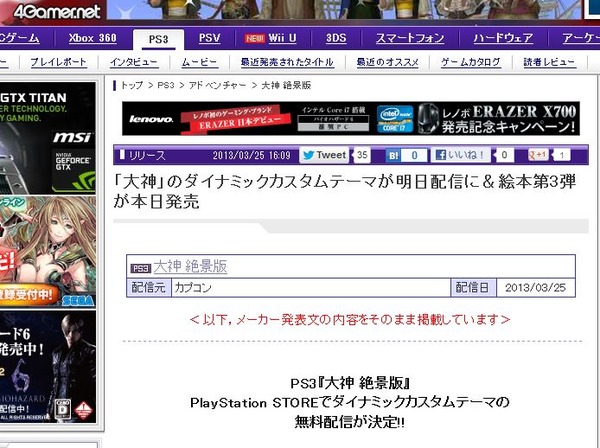Click アドベンチャー breadcrumb link
The height and width of the screenshot is (448, 600).
pos(217,85)
